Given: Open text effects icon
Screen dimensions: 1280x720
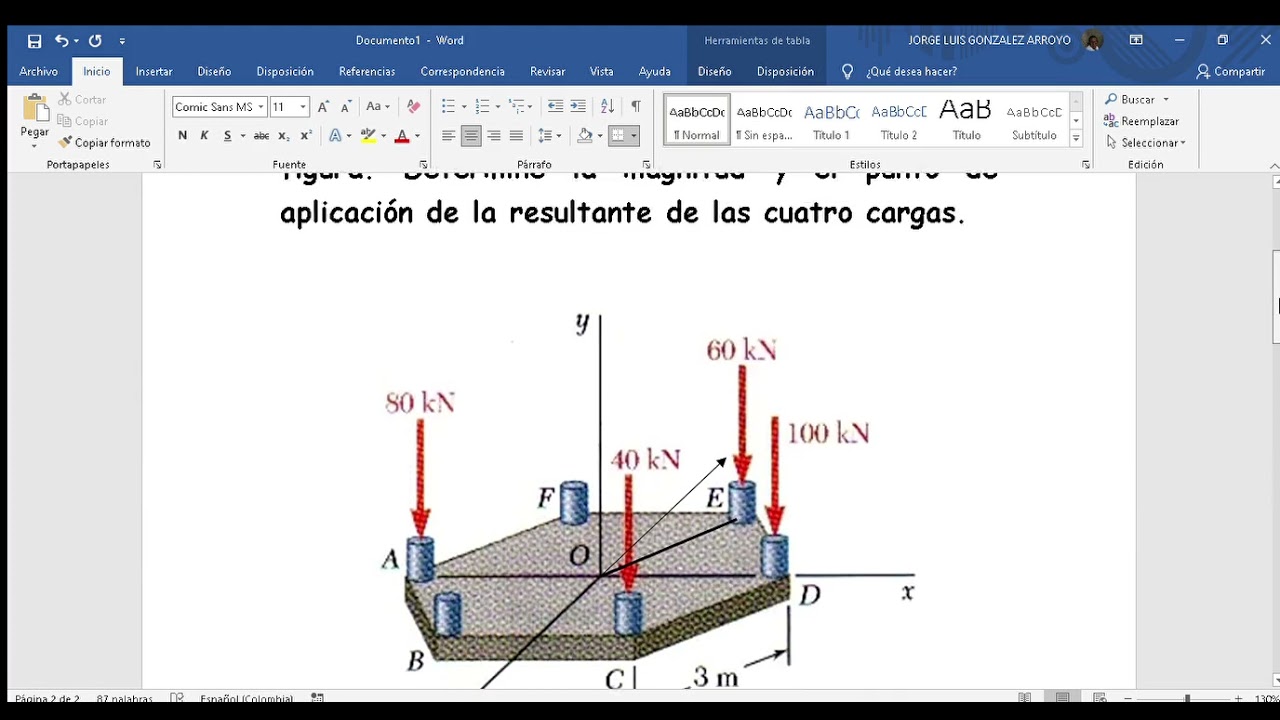Looking at the screenshot, I should [x=335, y=136].
